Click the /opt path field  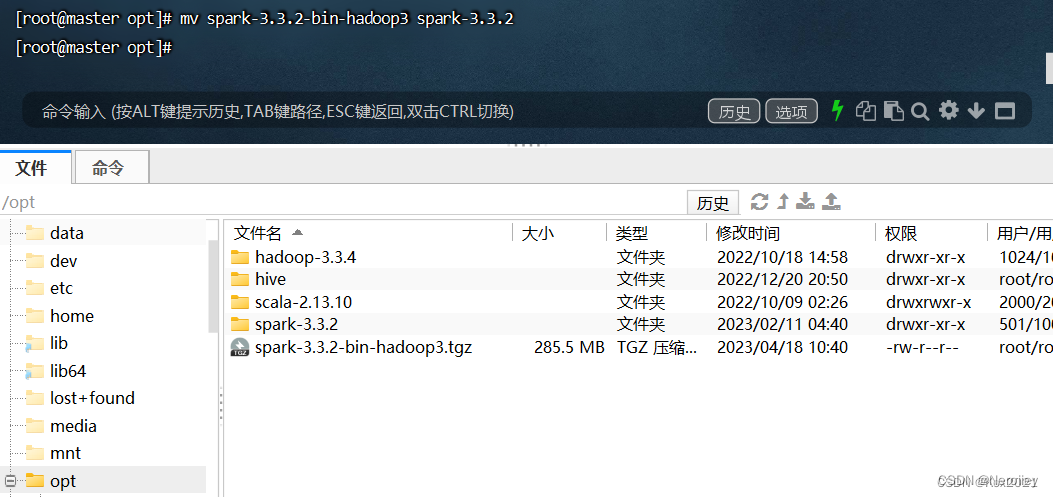click(342, 202)
